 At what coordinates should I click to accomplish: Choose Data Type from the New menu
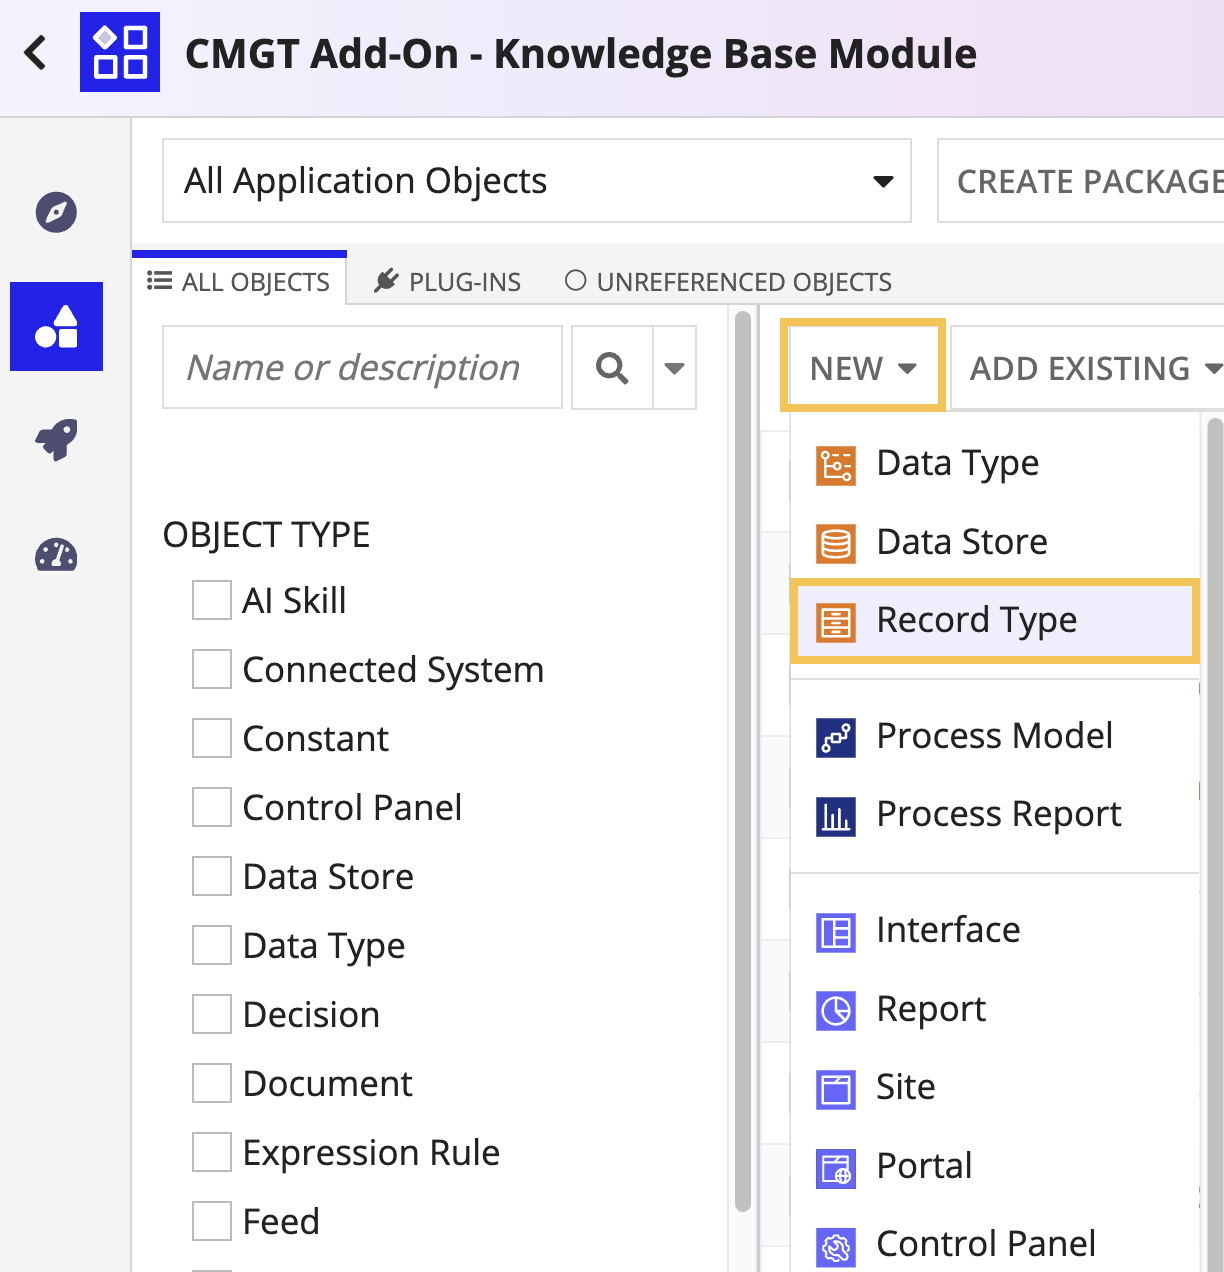click(x=995, y=465)
